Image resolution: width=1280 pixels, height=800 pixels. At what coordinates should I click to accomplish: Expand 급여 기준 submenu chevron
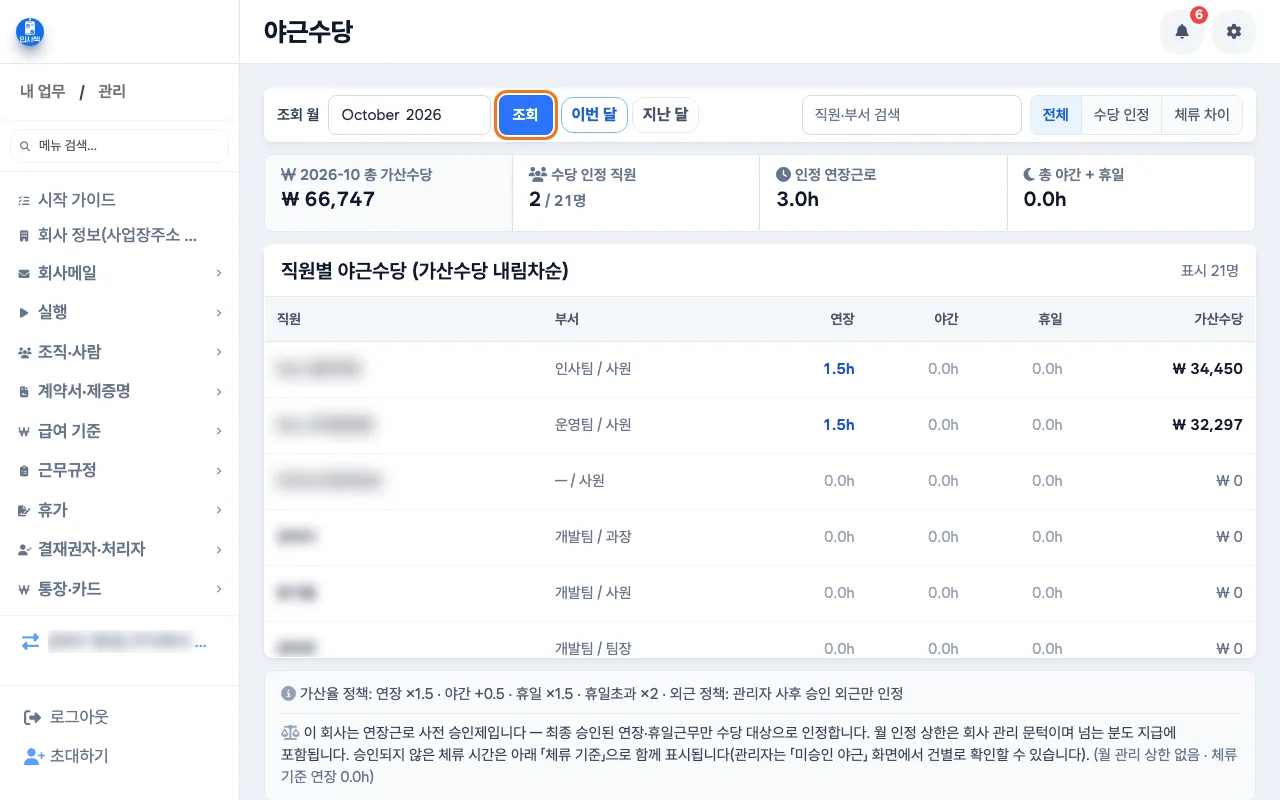(218, 431)
